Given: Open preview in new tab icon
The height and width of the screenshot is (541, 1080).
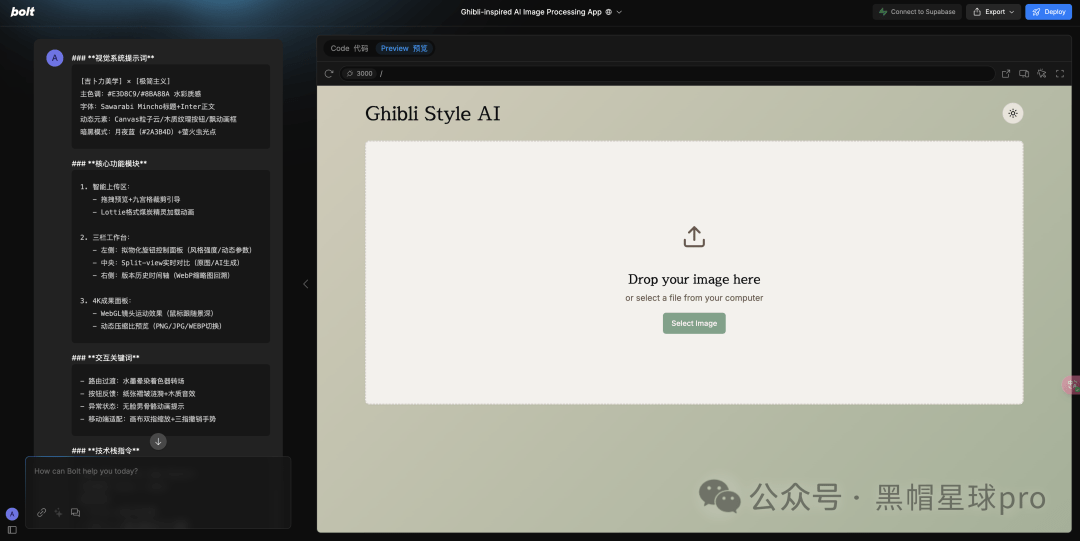Looking at the screenshot, I should tap(1006, 74).
